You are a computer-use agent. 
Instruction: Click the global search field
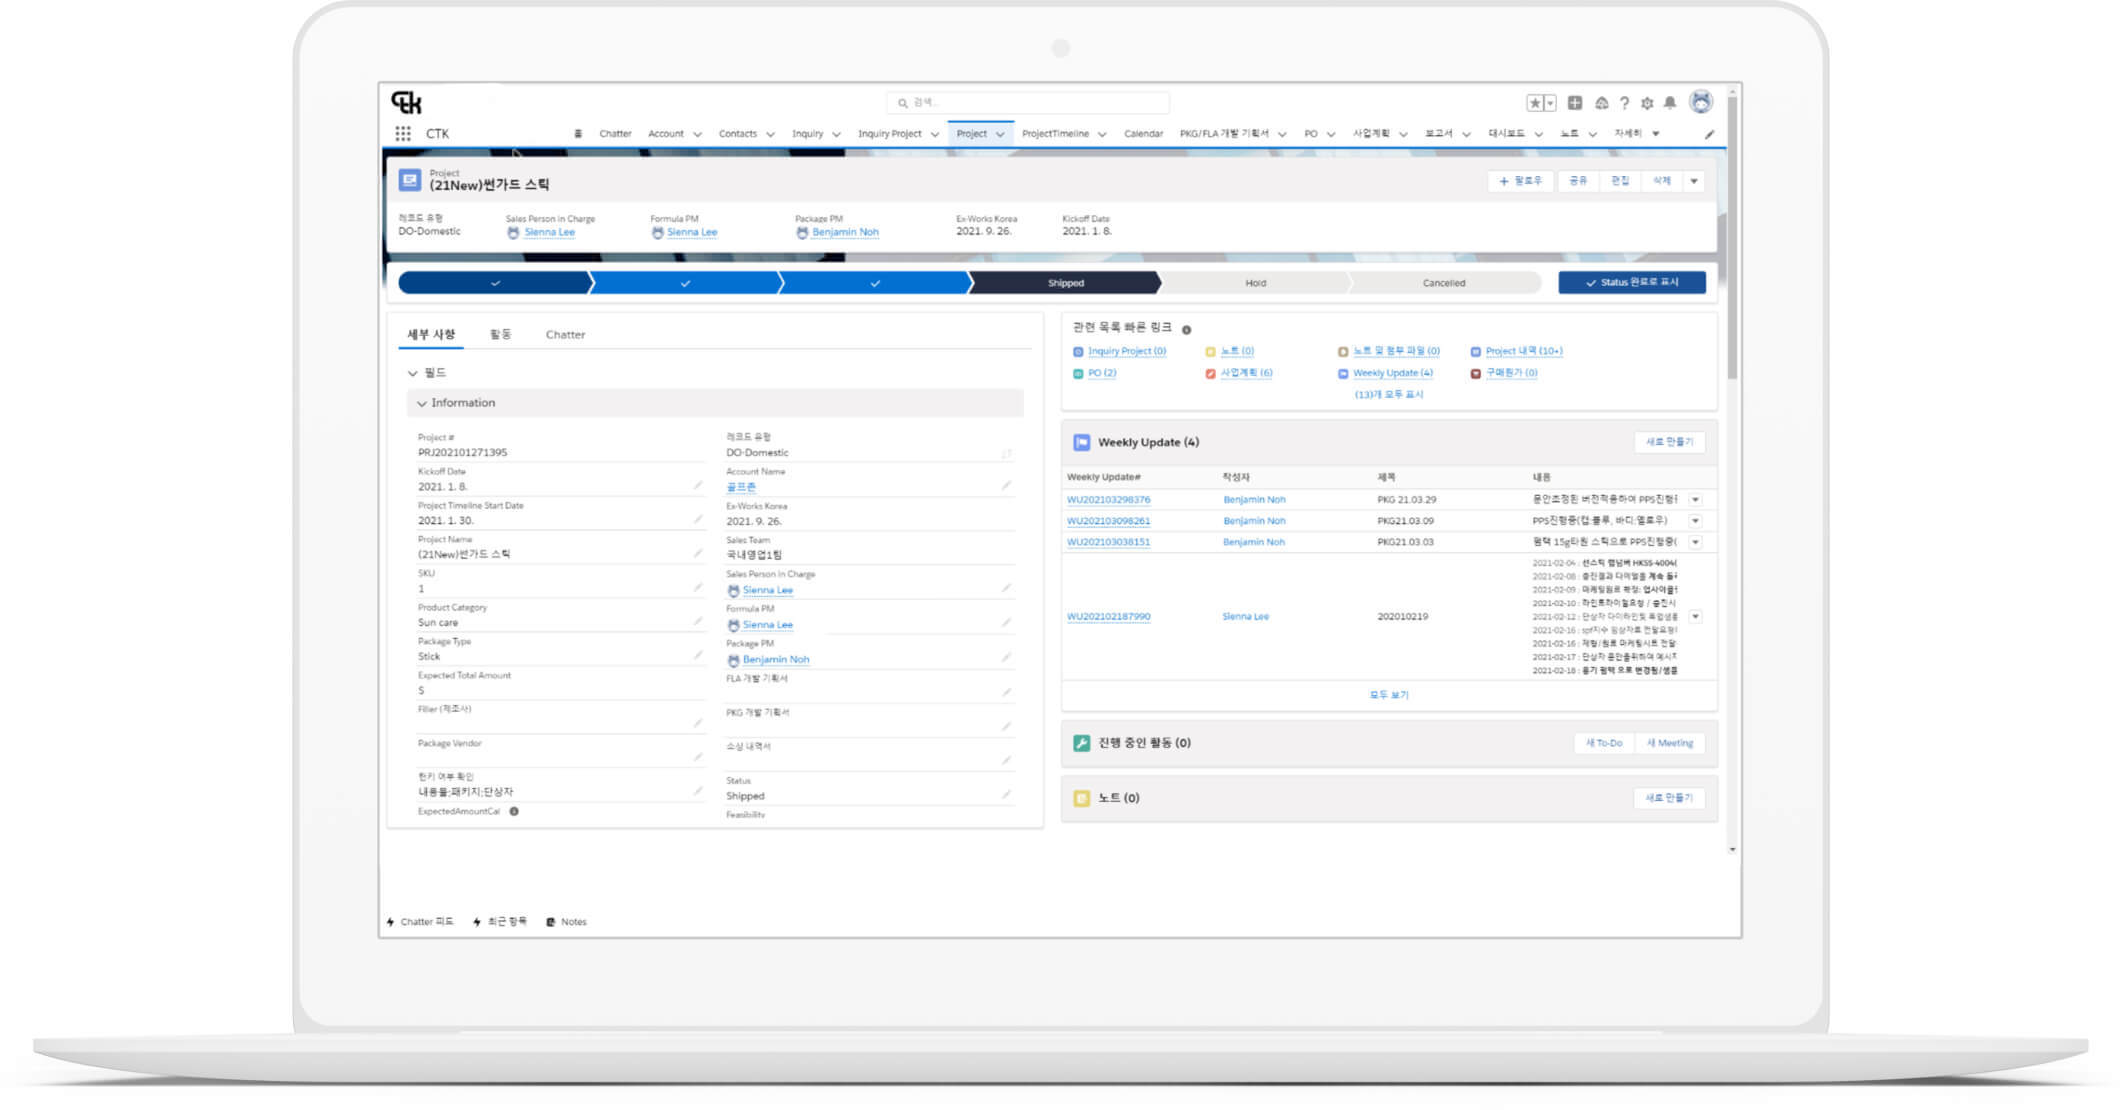pos(1030,103)
